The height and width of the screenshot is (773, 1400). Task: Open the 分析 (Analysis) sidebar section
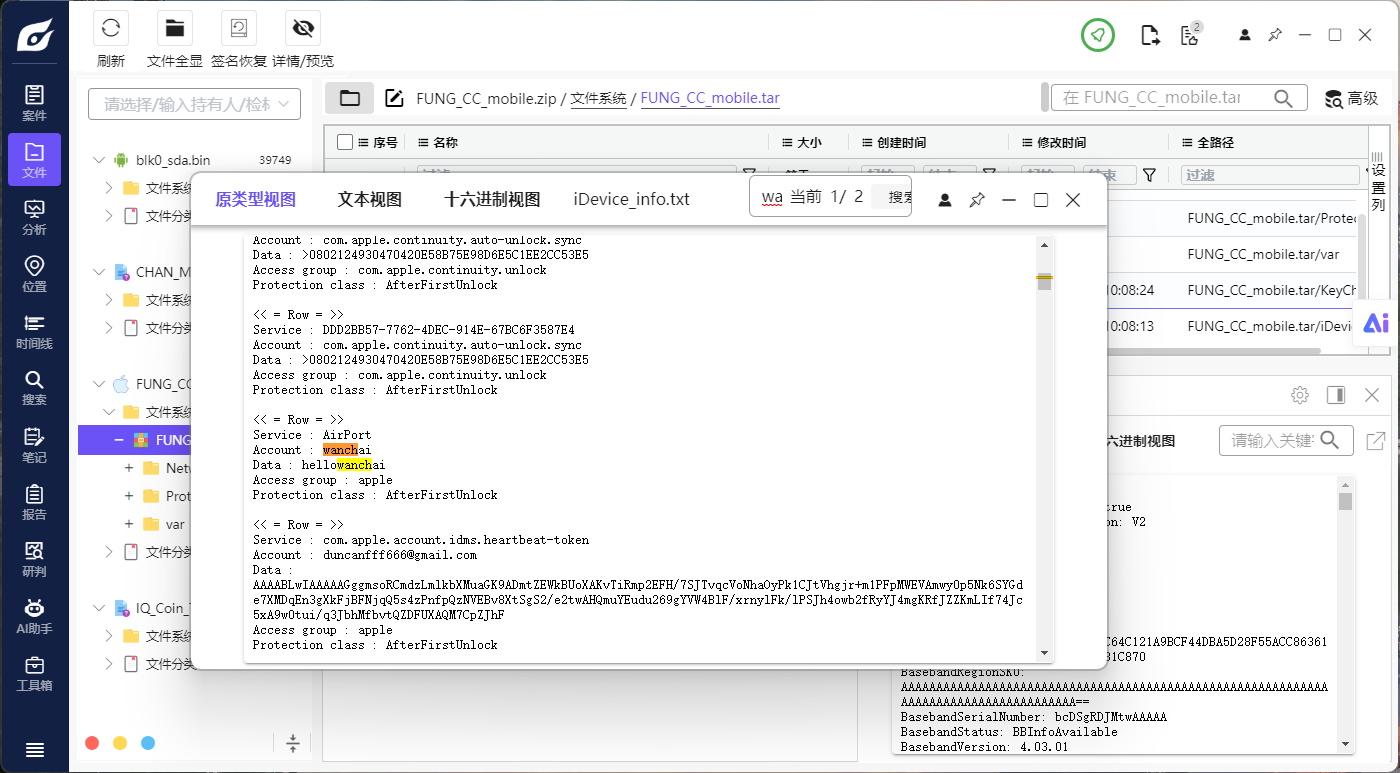point(34,217)
